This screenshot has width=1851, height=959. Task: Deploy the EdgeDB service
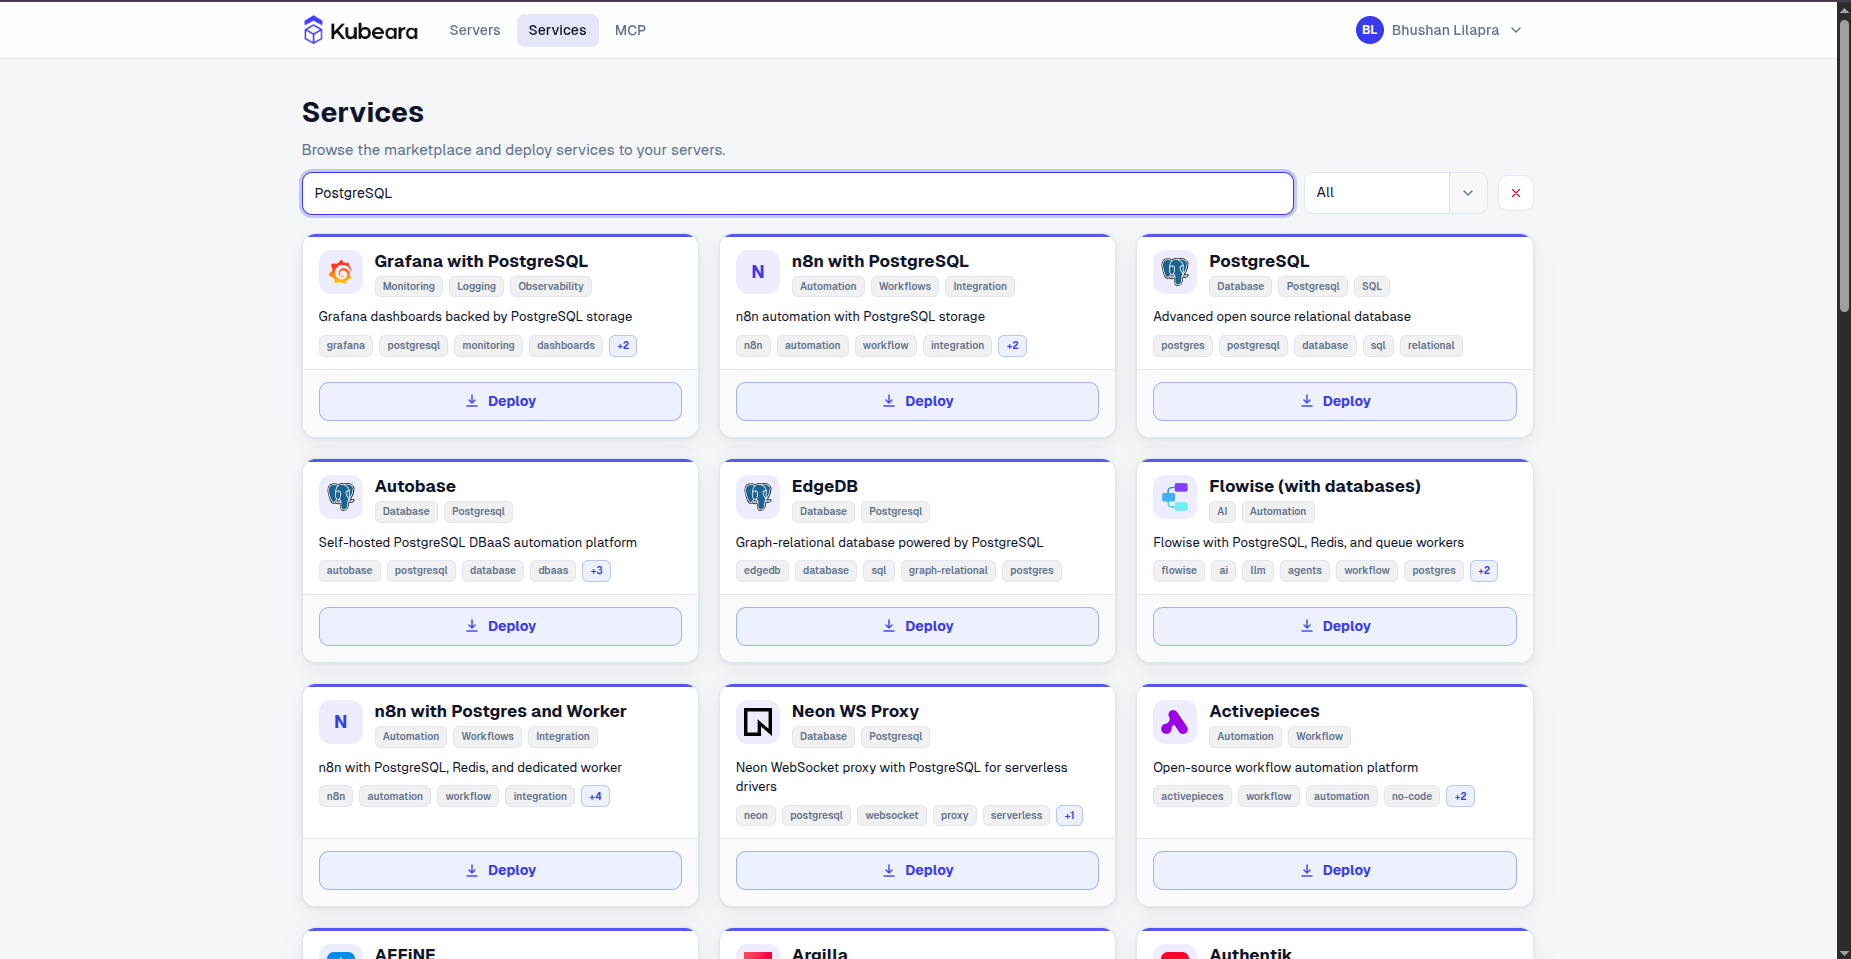917,626
